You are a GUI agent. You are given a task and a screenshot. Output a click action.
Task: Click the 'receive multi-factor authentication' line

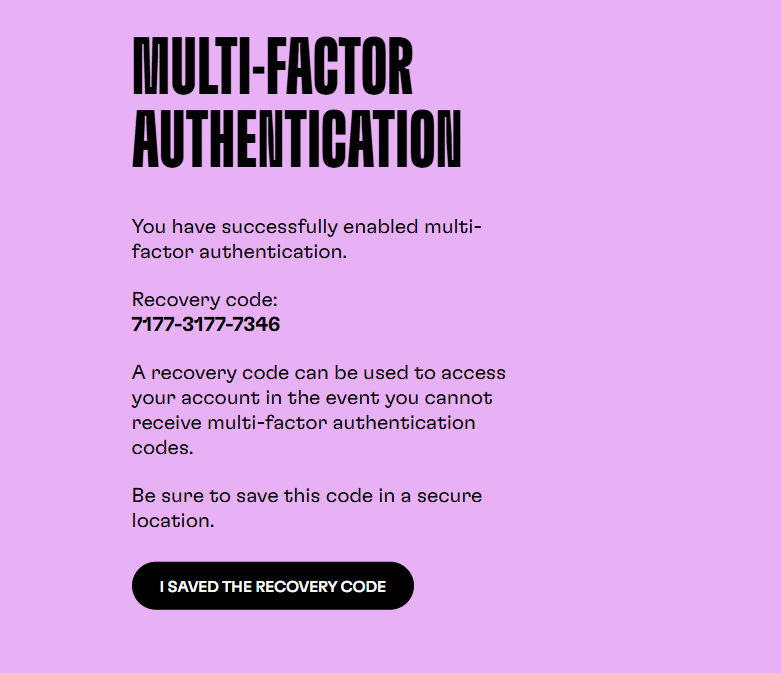click(x=303, y=423)
